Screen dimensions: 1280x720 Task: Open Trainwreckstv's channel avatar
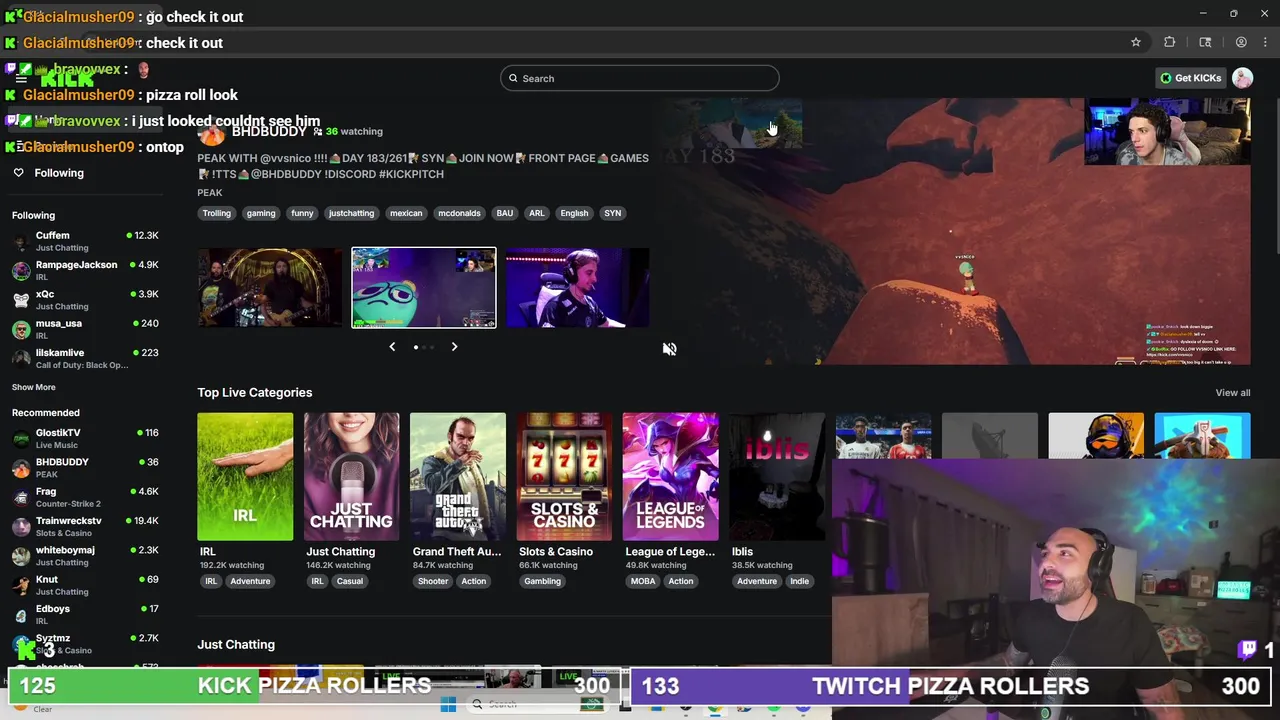point(21,526)
